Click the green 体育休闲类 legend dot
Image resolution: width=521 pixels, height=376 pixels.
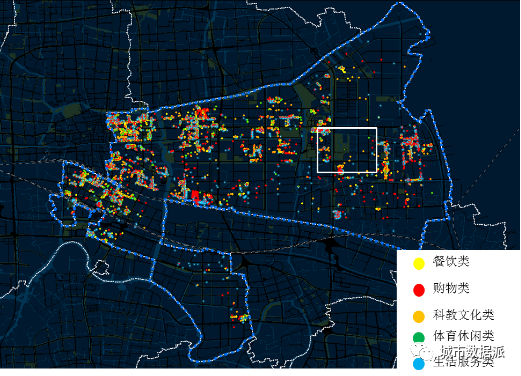click(x=419, y=337)
